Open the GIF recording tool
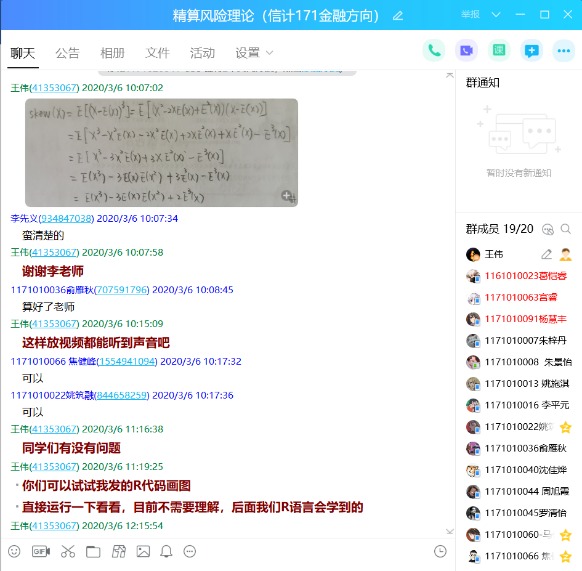Screen dimensions: 582x571 coord(41,551)
